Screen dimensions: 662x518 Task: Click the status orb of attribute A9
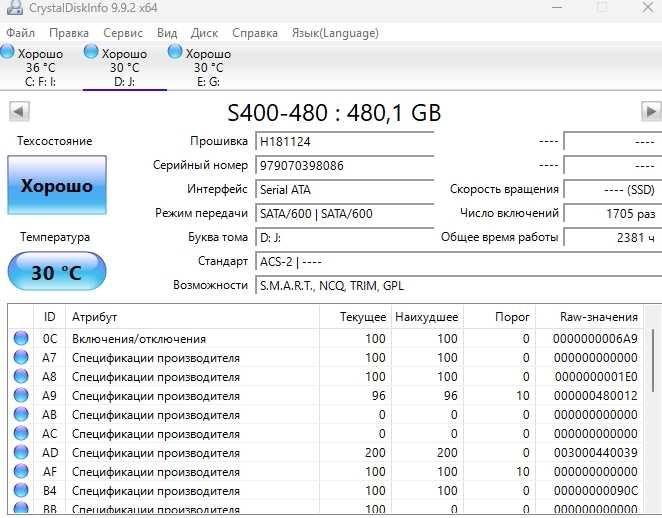pyautogui.click(x=21, y=395)
